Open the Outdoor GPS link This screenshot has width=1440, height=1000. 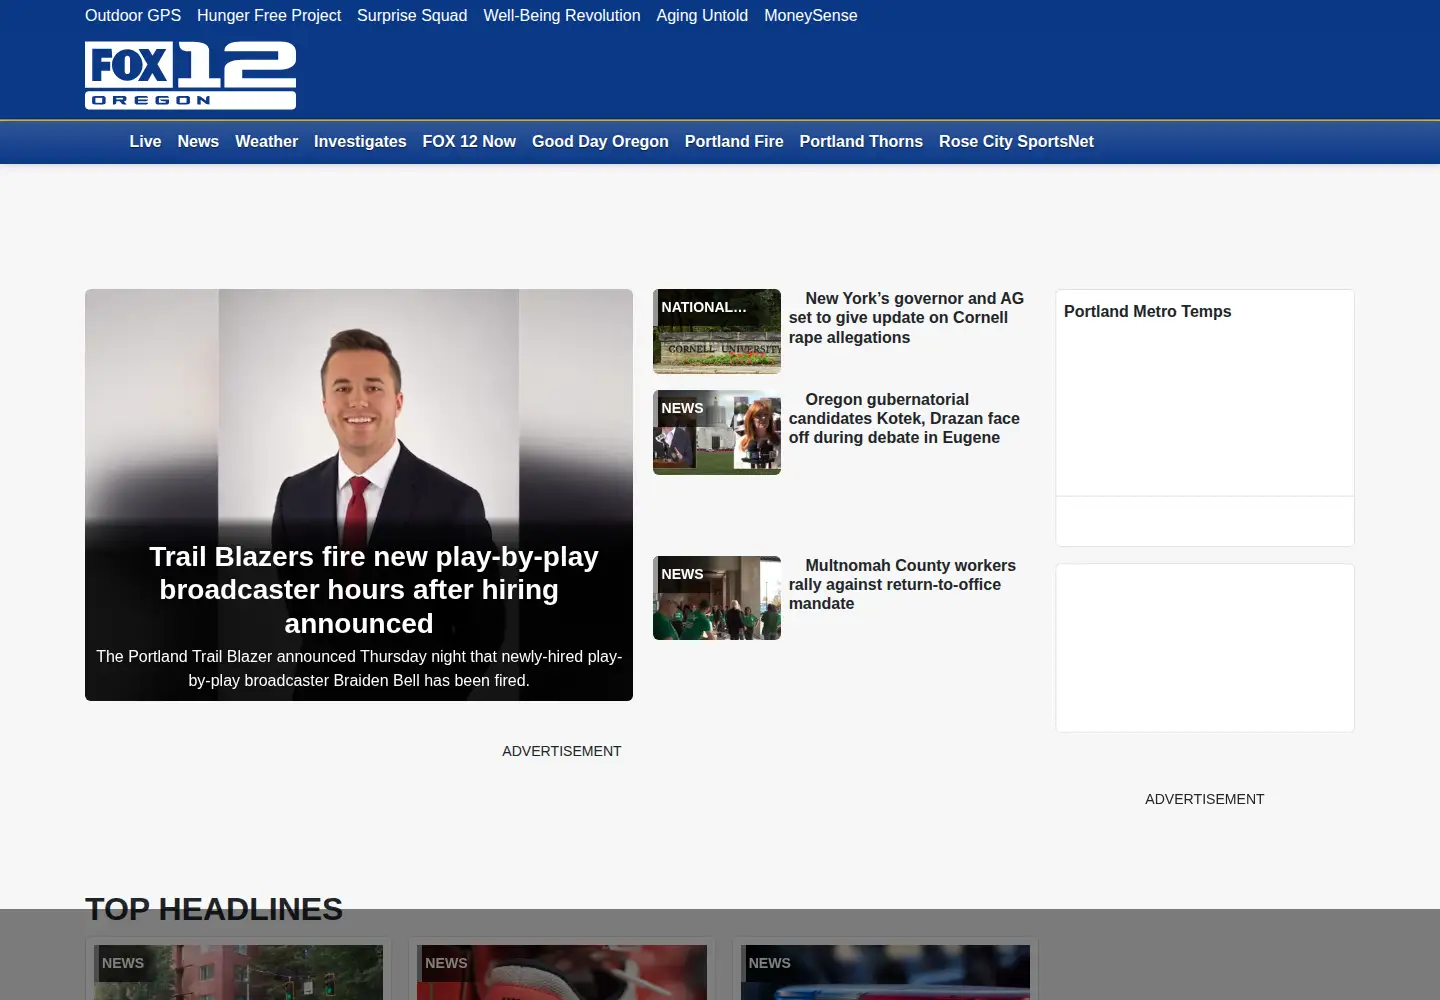point(133,15)
